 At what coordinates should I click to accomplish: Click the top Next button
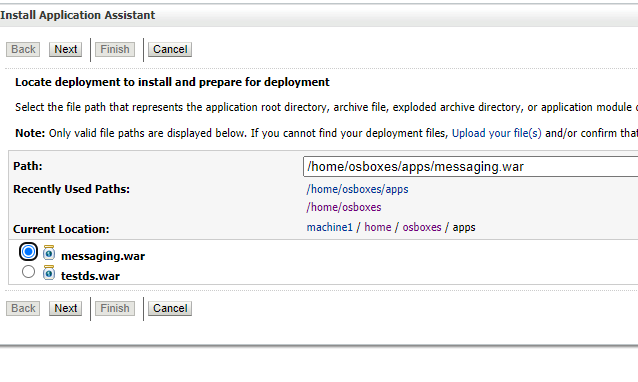tap(66, 50)
